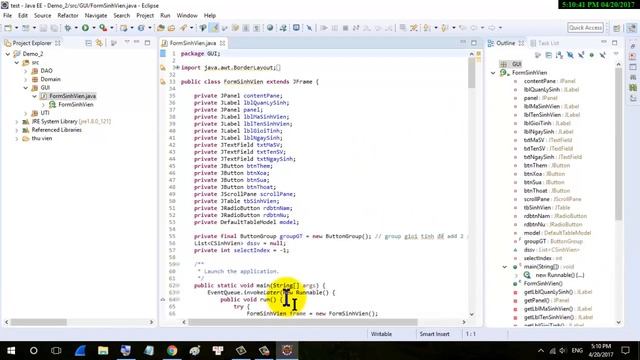Image resolution: width=640 pixels, height=360 pixels.
Task: Toggle Hide Static Members in Outline
Action: 581,55
